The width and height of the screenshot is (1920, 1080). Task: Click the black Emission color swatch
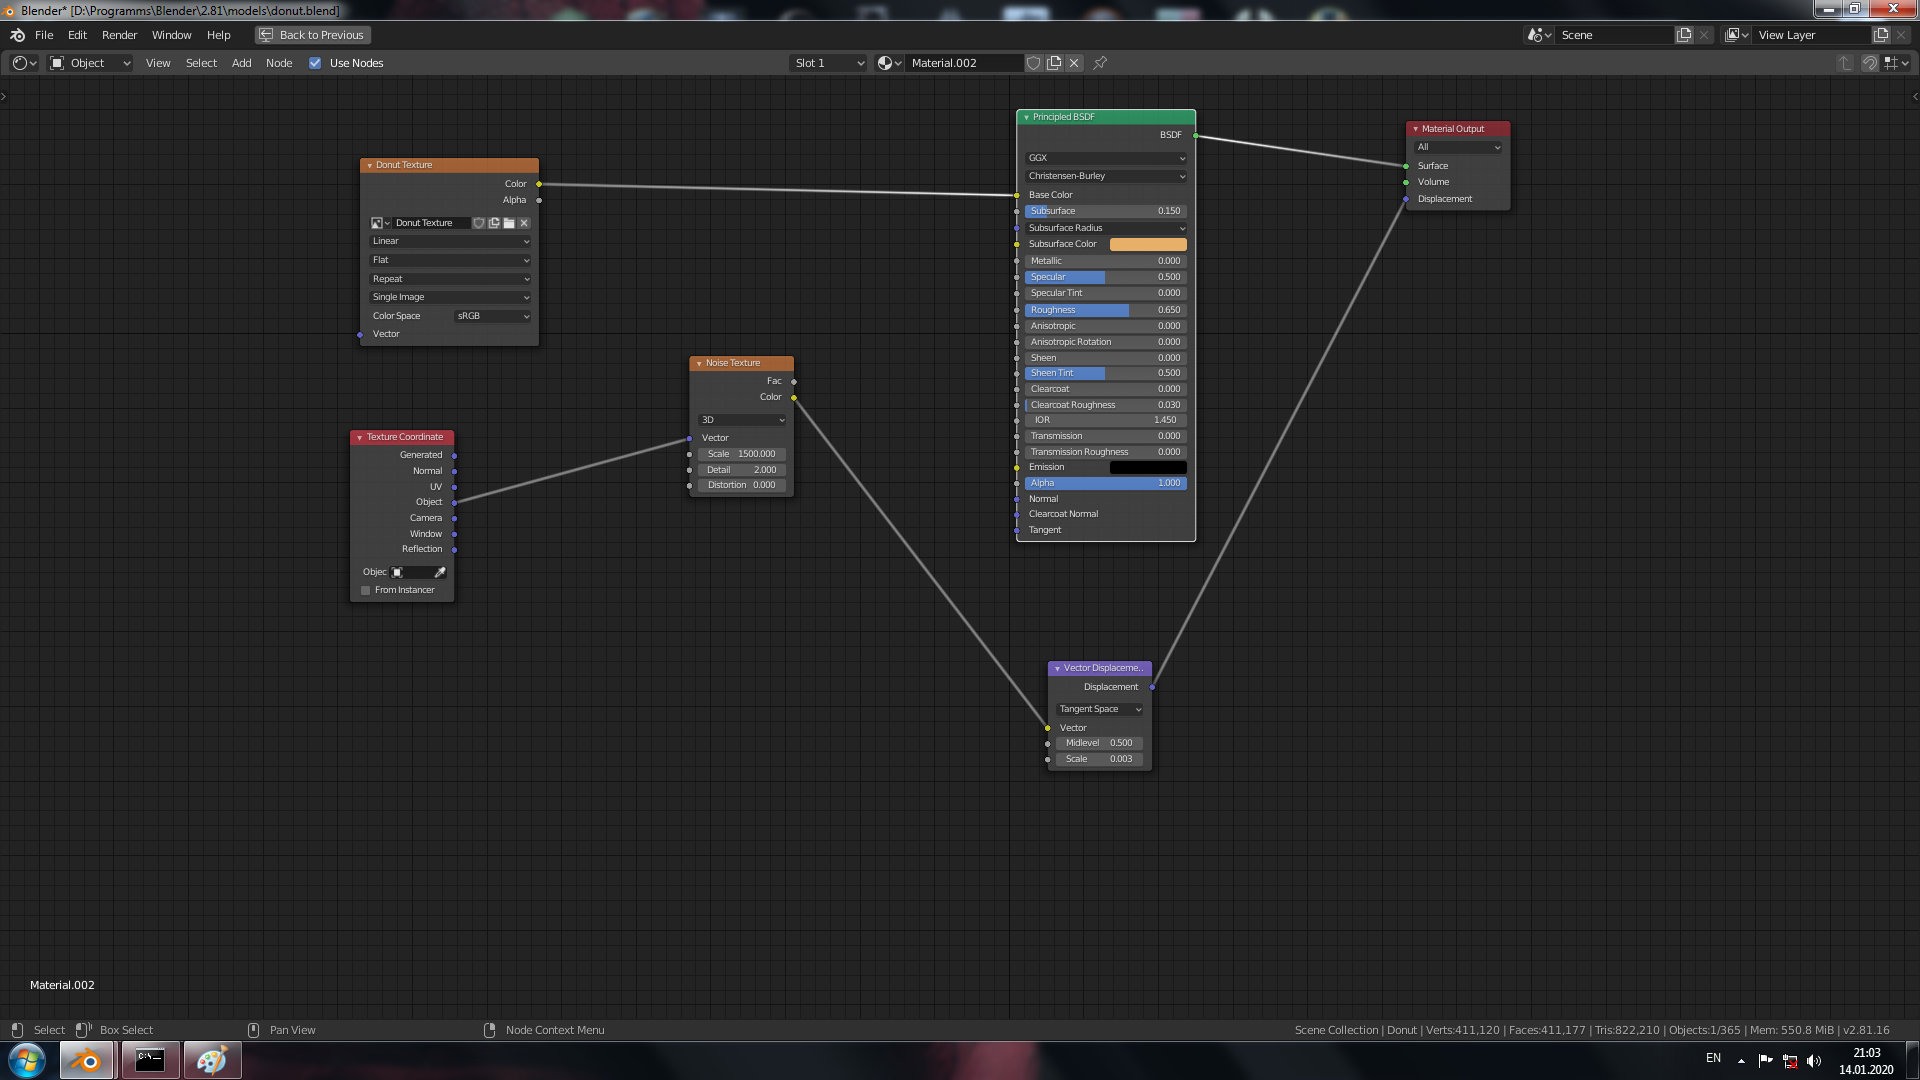click(1148, 467)
